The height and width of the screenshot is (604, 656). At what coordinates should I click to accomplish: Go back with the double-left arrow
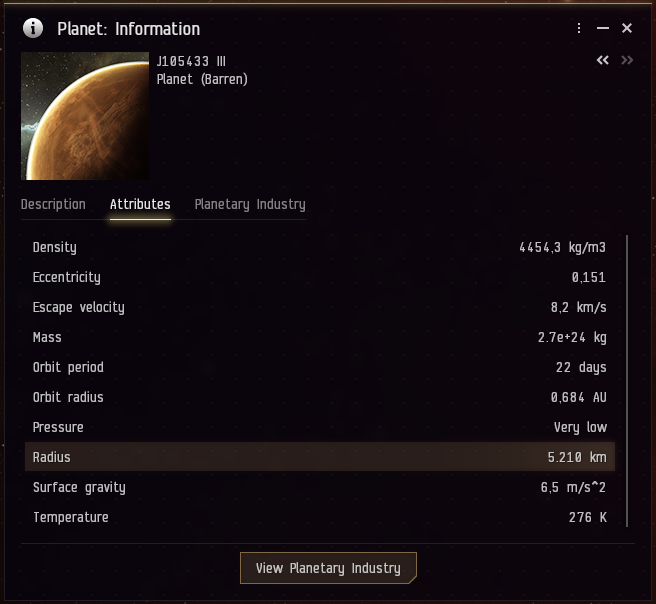(603, 61)
